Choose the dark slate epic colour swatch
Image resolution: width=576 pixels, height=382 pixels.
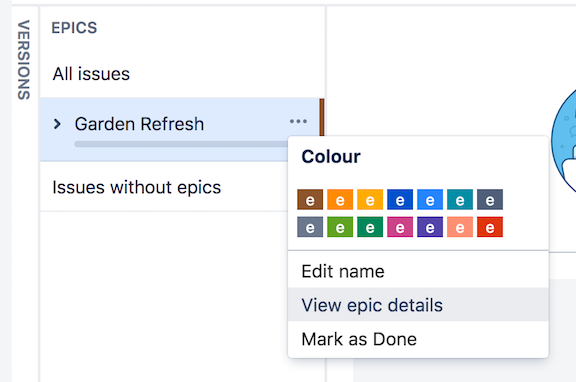click(490, 199)
